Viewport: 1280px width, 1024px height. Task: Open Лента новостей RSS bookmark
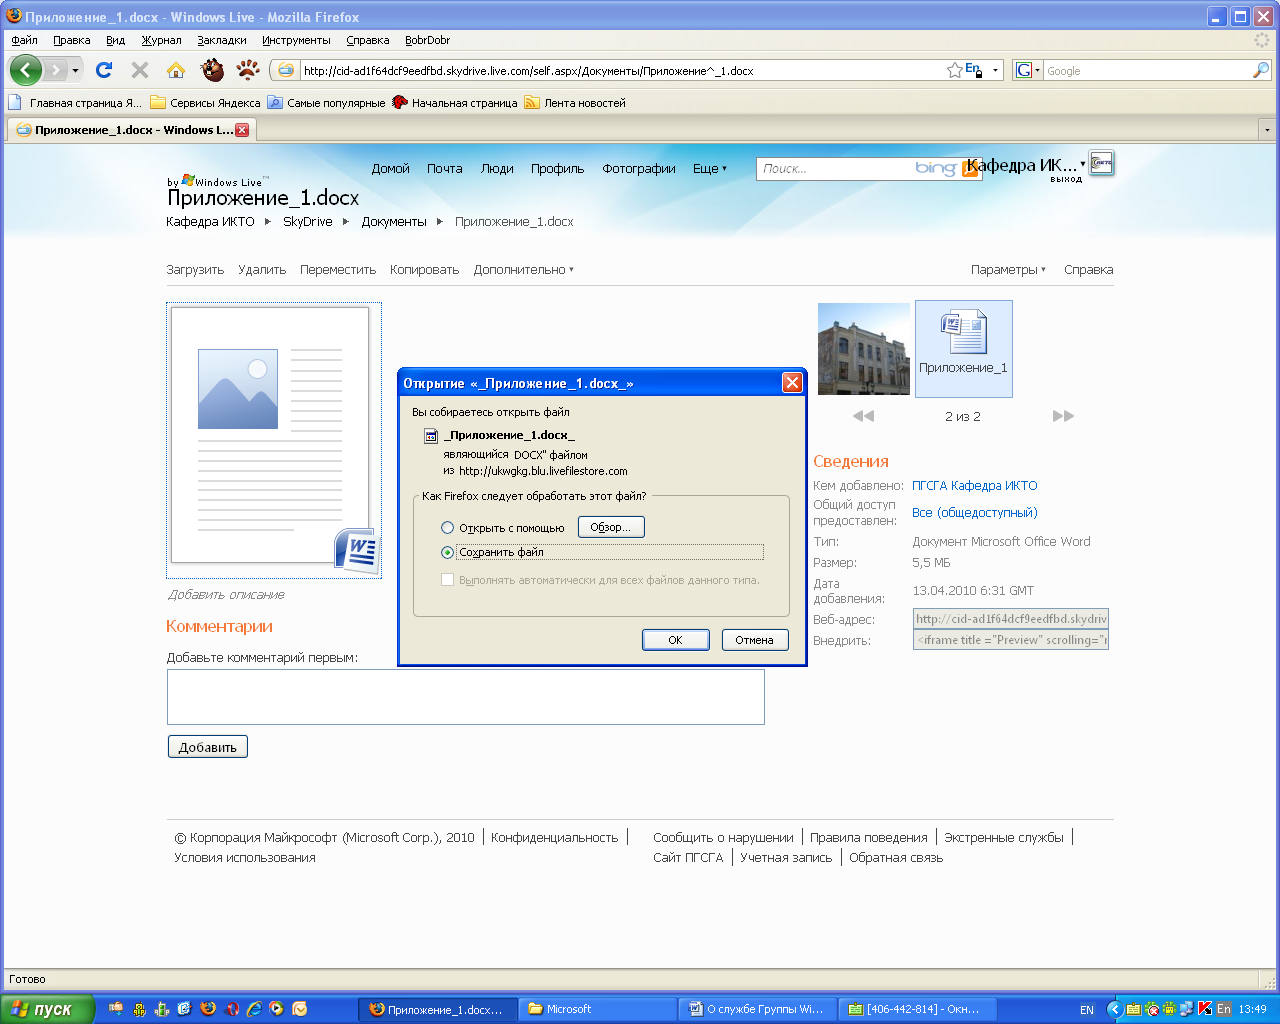575,103
